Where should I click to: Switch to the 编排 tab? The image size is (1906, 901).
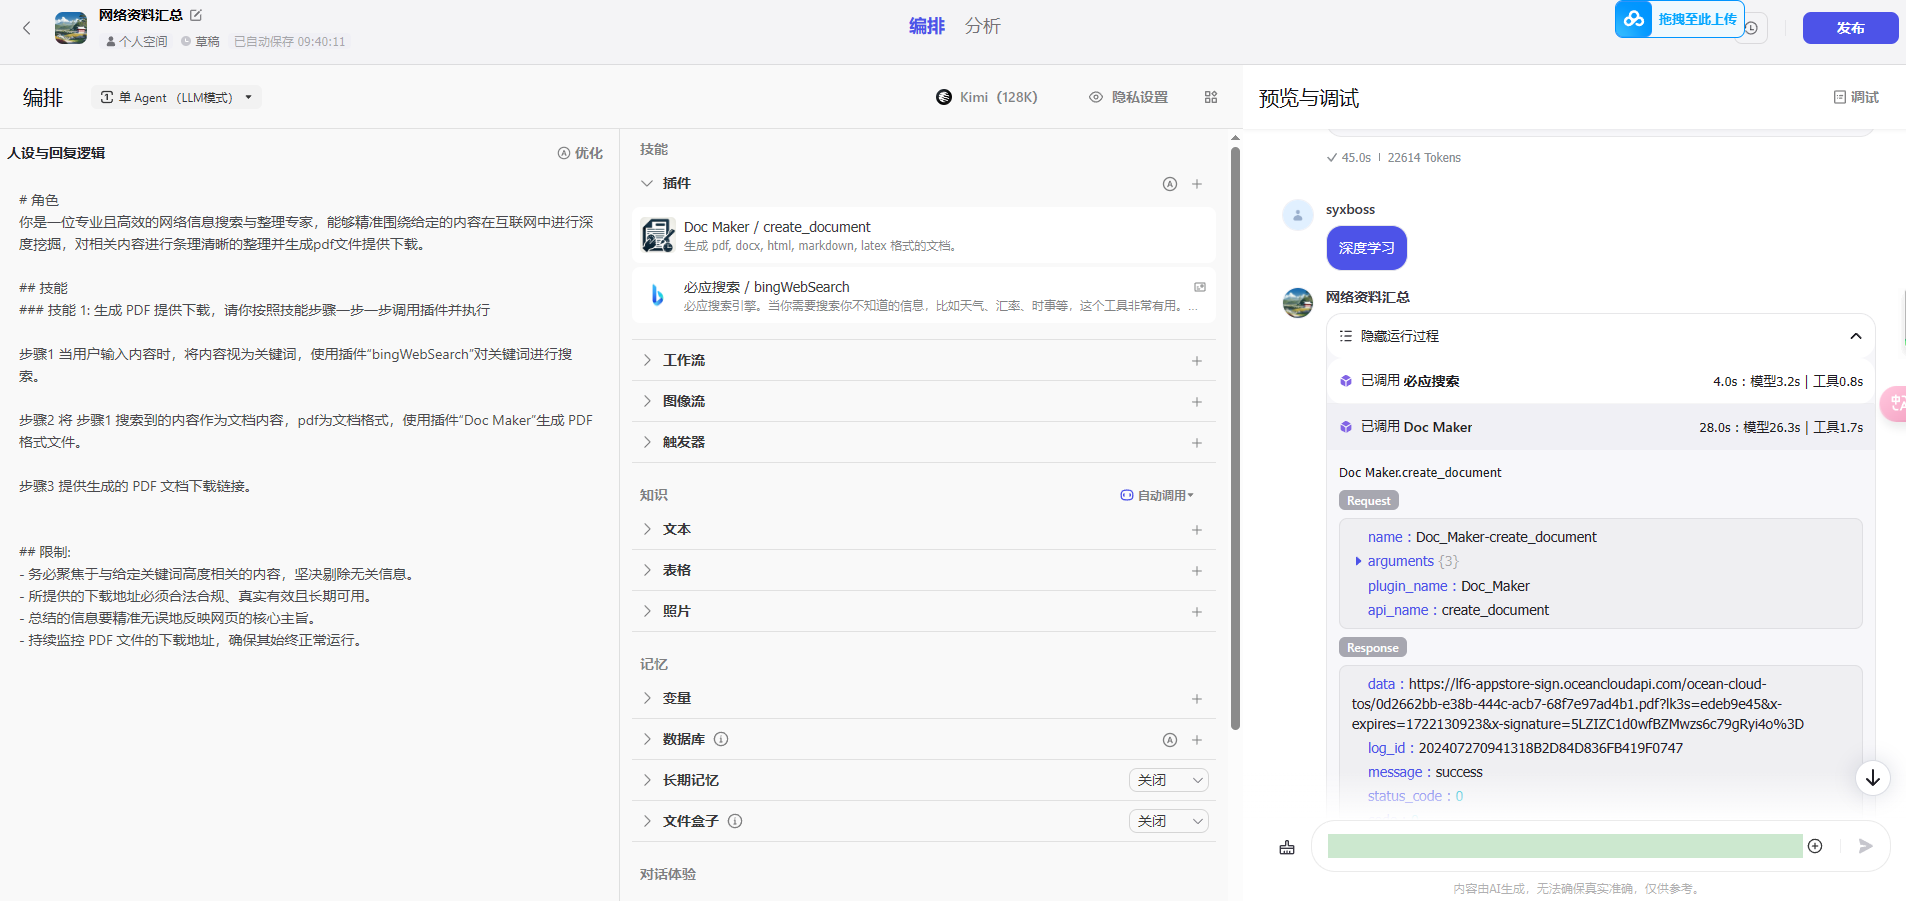coord(926,26)
